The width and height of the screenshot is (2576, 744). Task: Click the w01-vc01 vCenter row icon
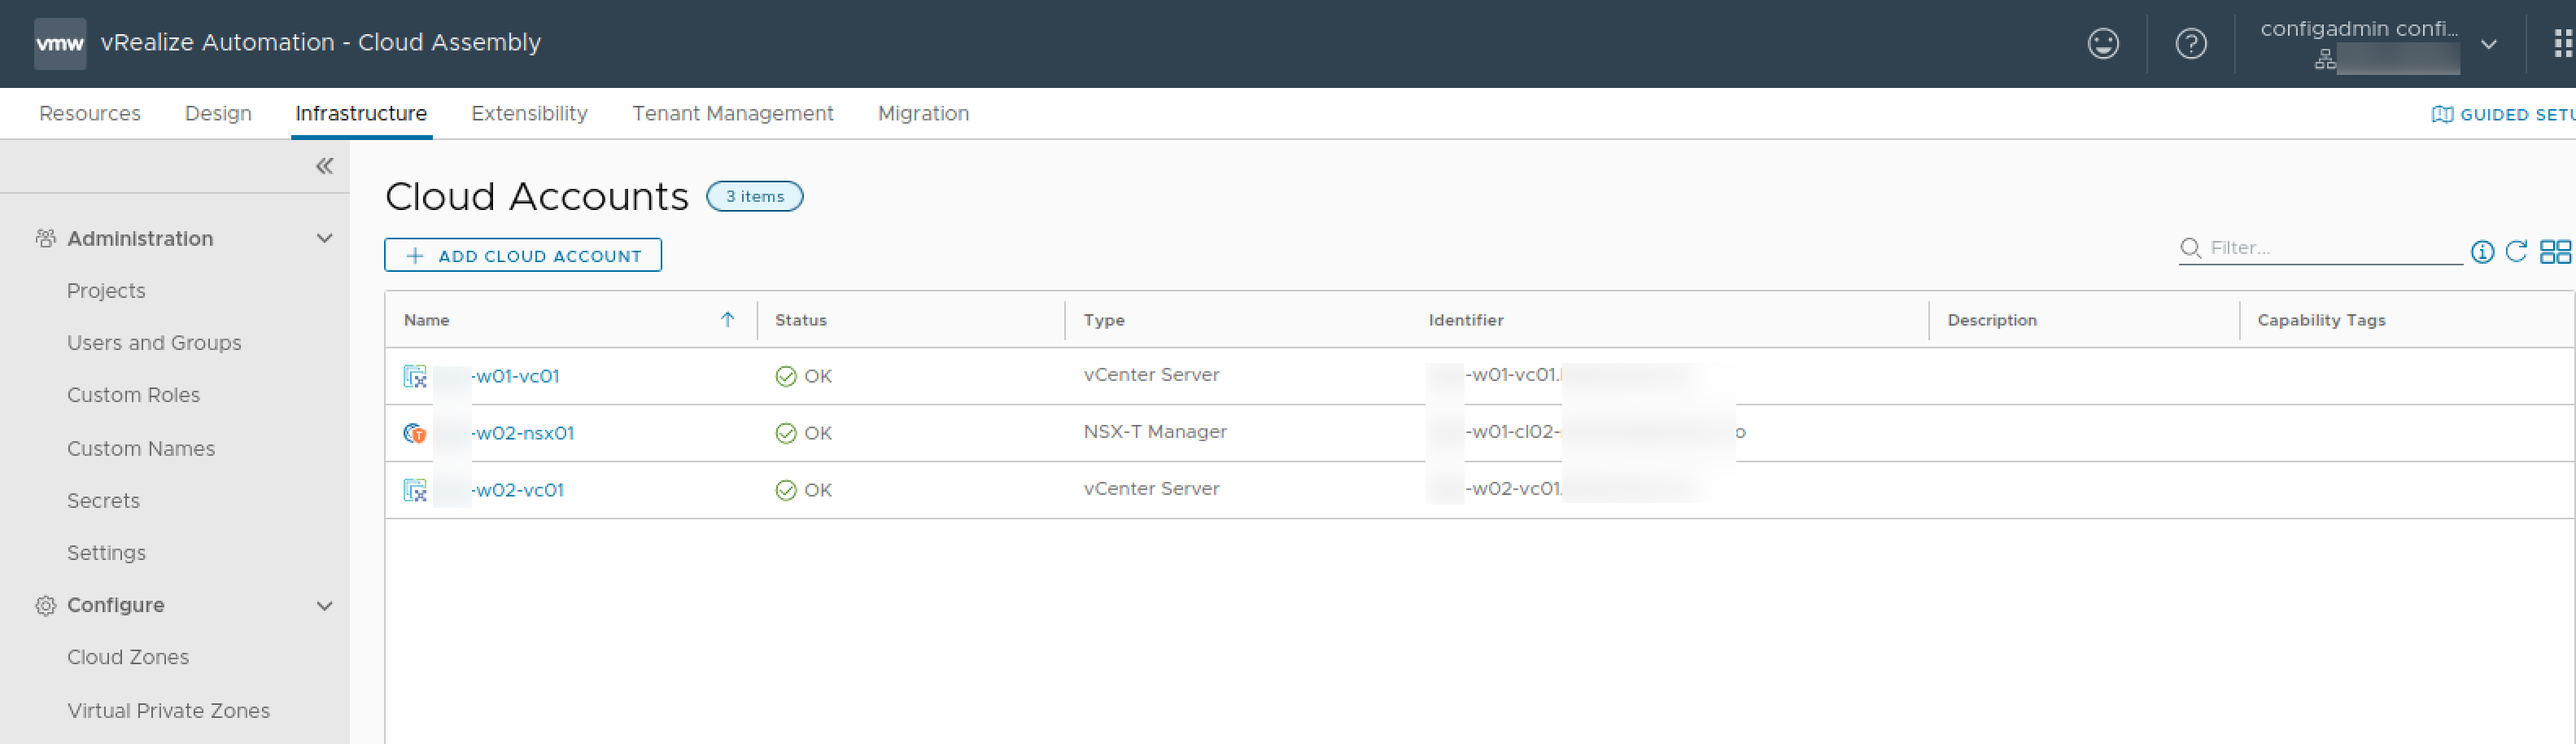tap(415, 376)
